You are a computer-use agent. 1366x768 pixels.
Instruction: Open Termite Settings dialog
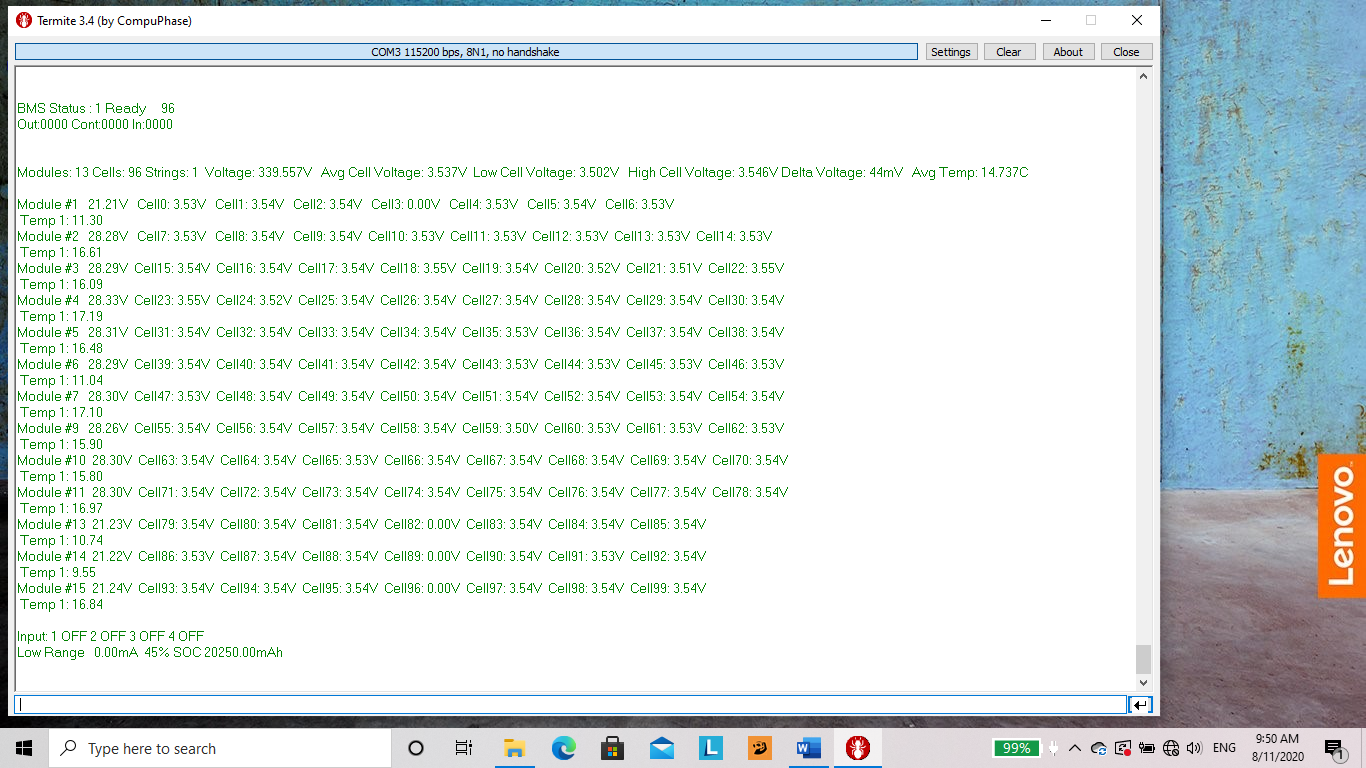(950, 52)
